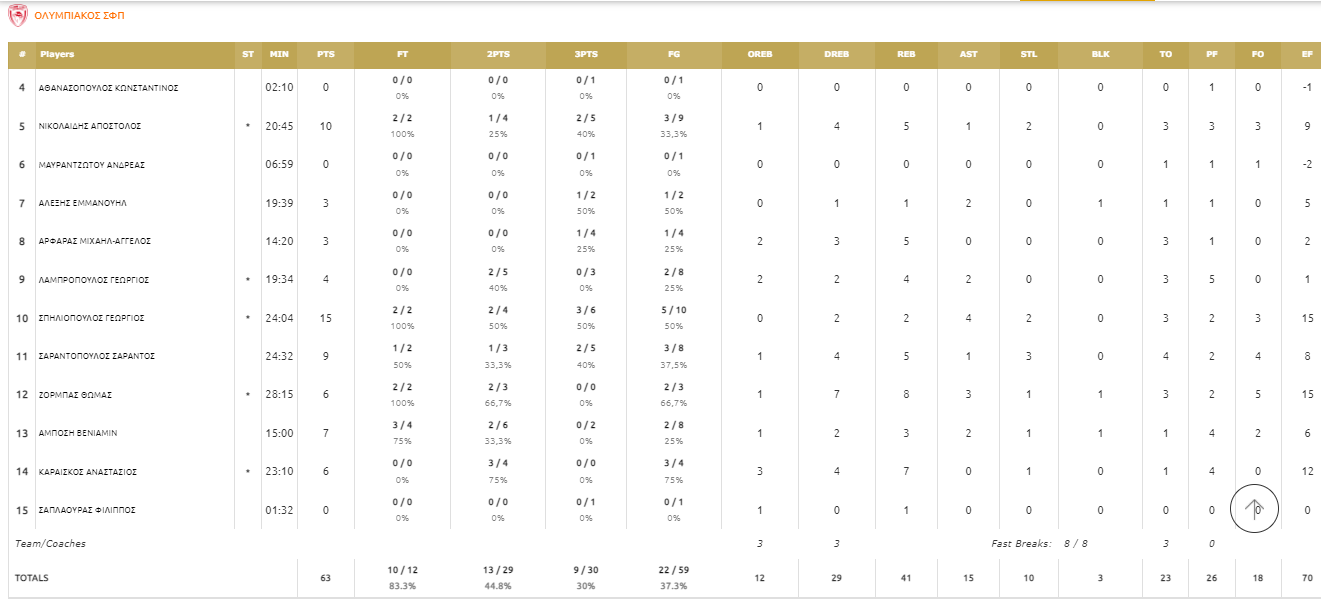Click the MIN column header
Viewport: 1321px width, 599px height.
tap(279, 55)
